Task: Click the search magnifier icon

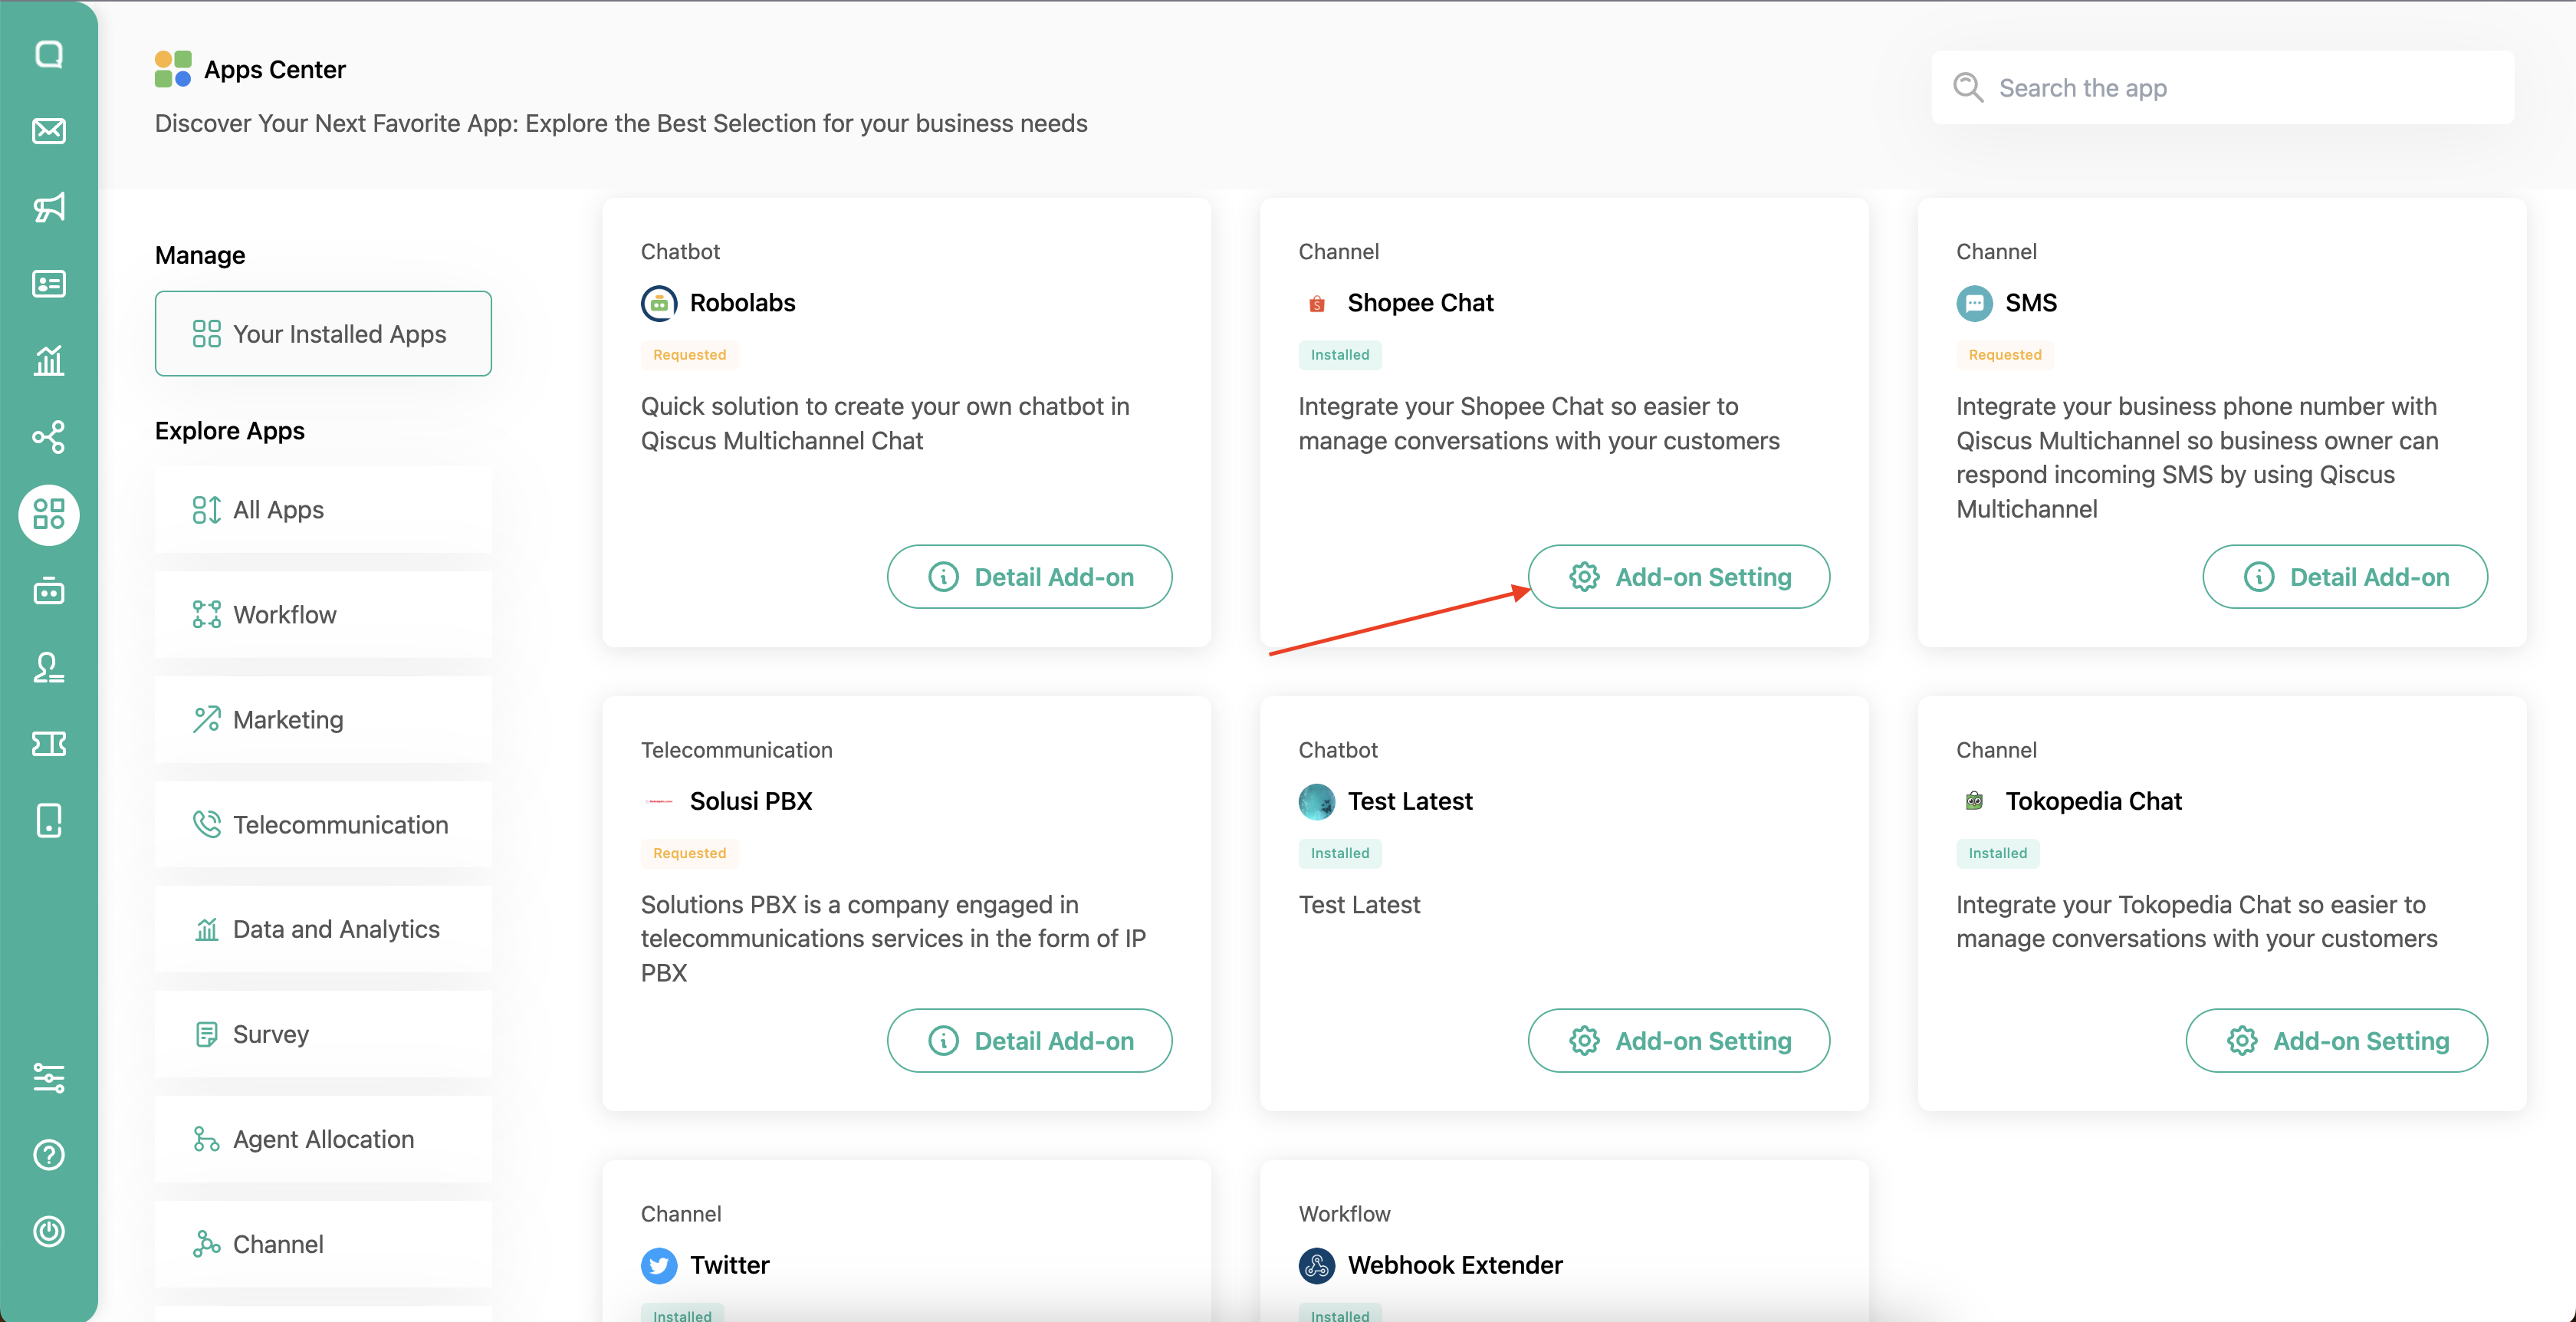Action: (1968, 88)
